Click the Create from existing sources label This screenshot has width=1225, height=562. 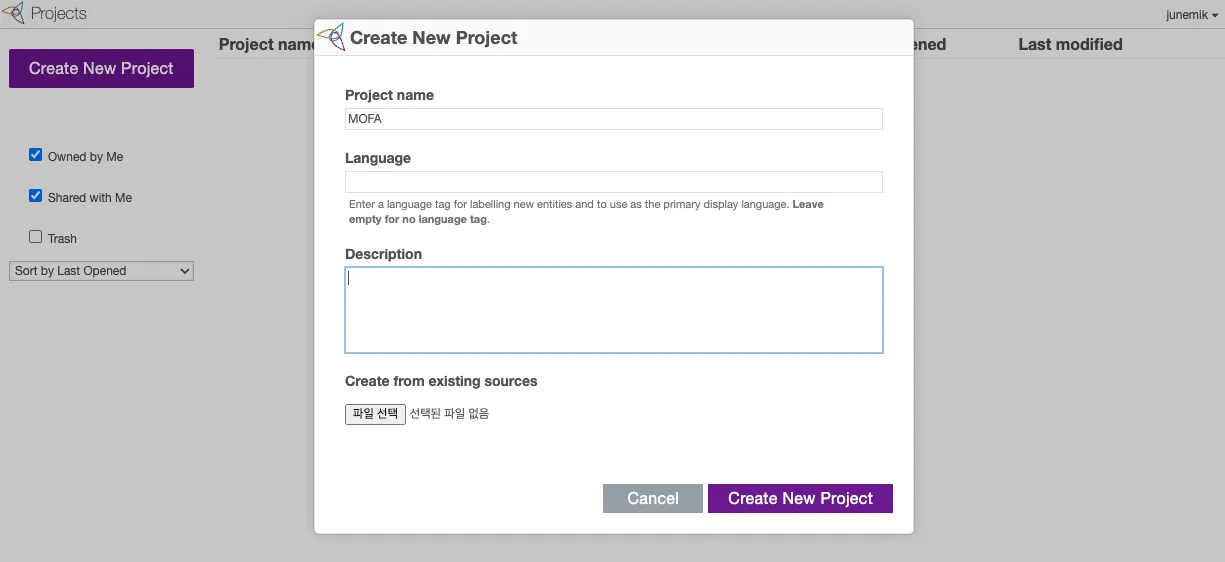[441, 381]
